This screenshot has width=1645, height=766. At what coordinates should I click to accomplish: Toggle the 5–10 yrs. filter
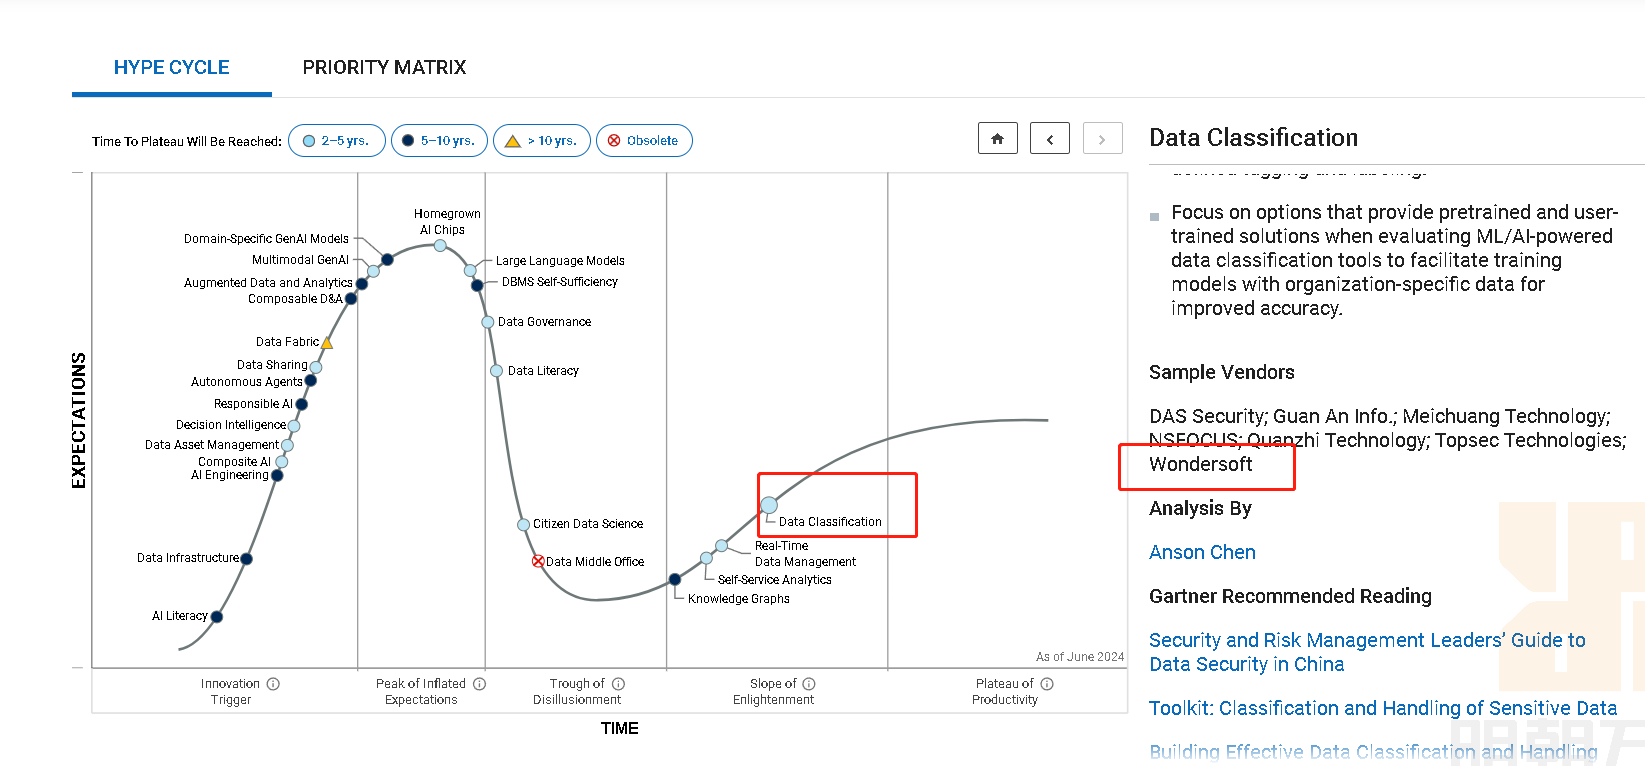pos(439,141)
